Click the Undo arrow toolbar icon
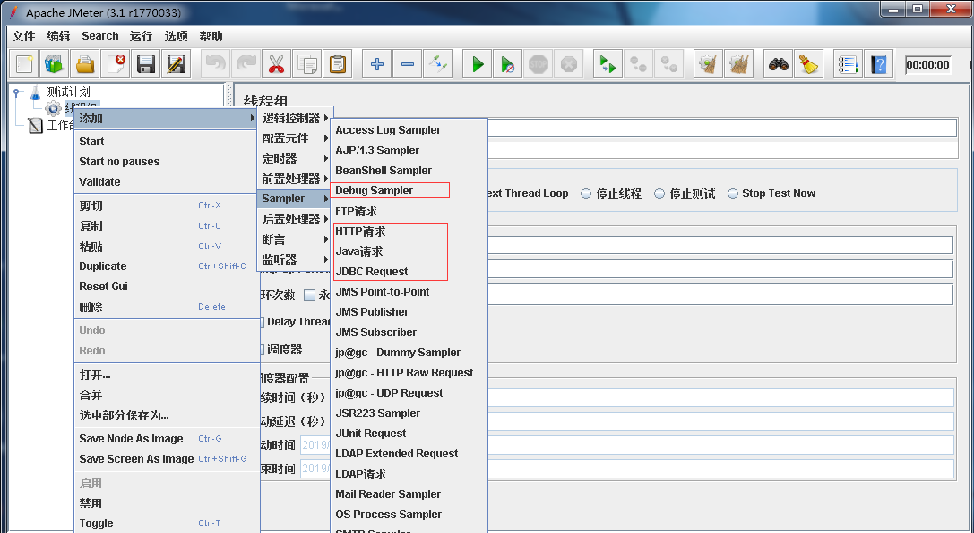This screenshot has height=533, width=974. click(x=216, y=64)
